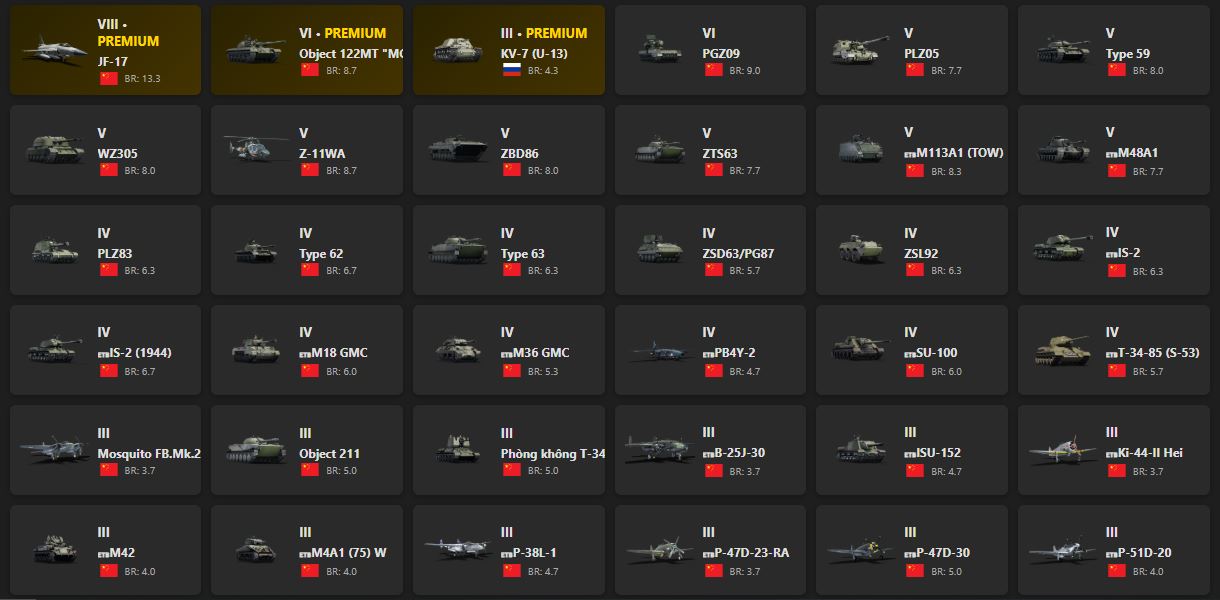Open the T-34-85 (S-53) card

(1113, 350)
